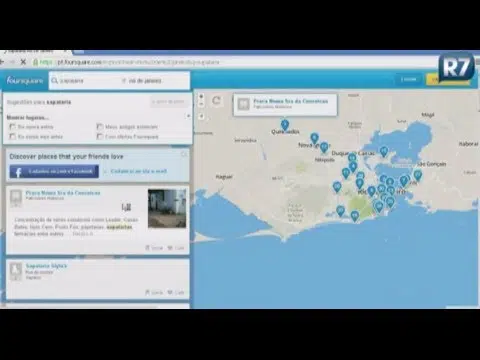
Task: Tick the Meus amigos estiveram checkbox
Action: pyautogui.click(x=100, y=127)
